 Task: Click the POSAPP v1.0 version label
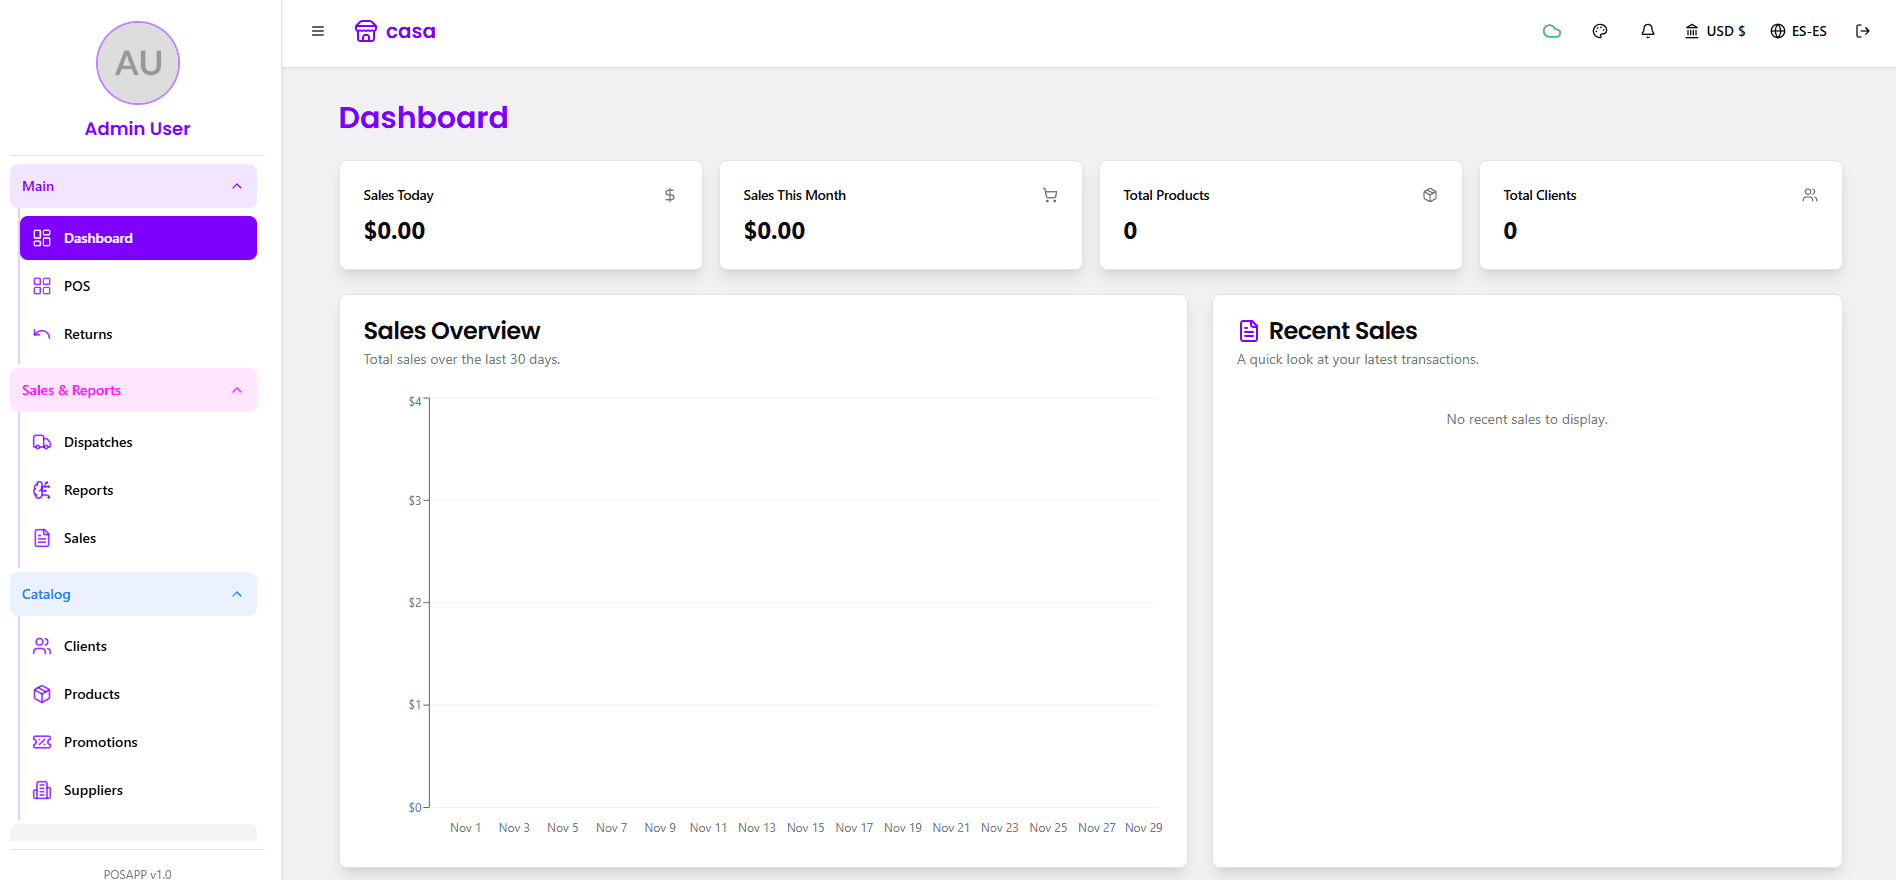[137, 874]
